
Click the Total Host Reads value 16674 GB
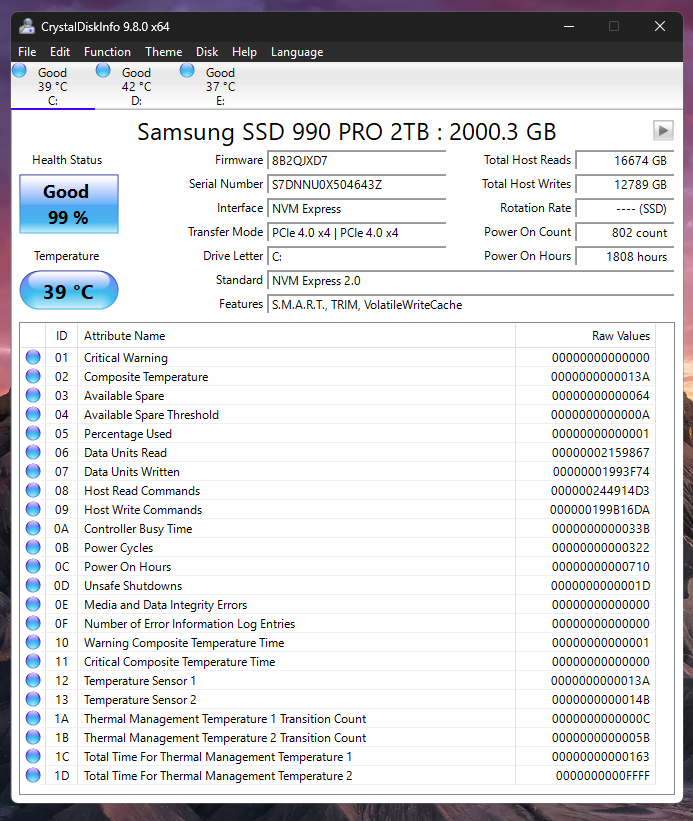(x=625, y=160)
